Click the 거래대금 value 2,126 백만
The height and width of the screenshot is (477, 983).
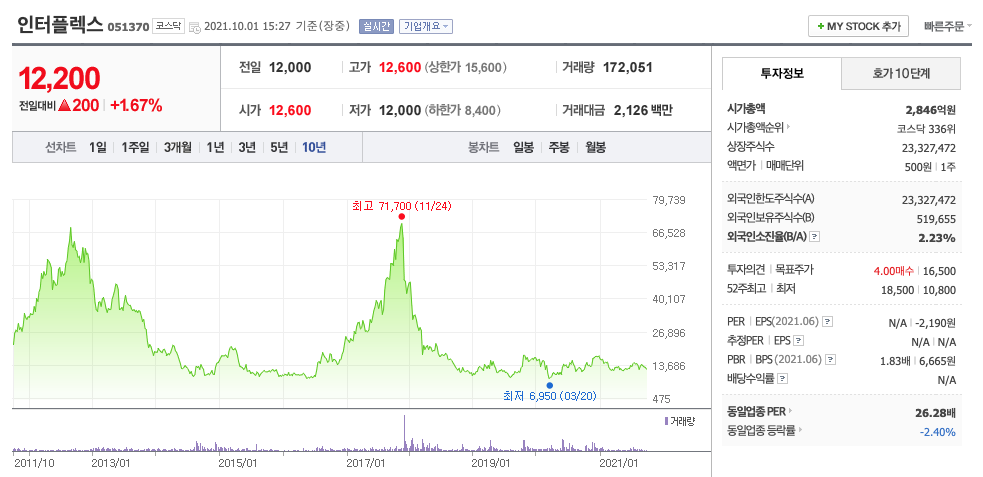pyautogui.click(x=643, y=111)
